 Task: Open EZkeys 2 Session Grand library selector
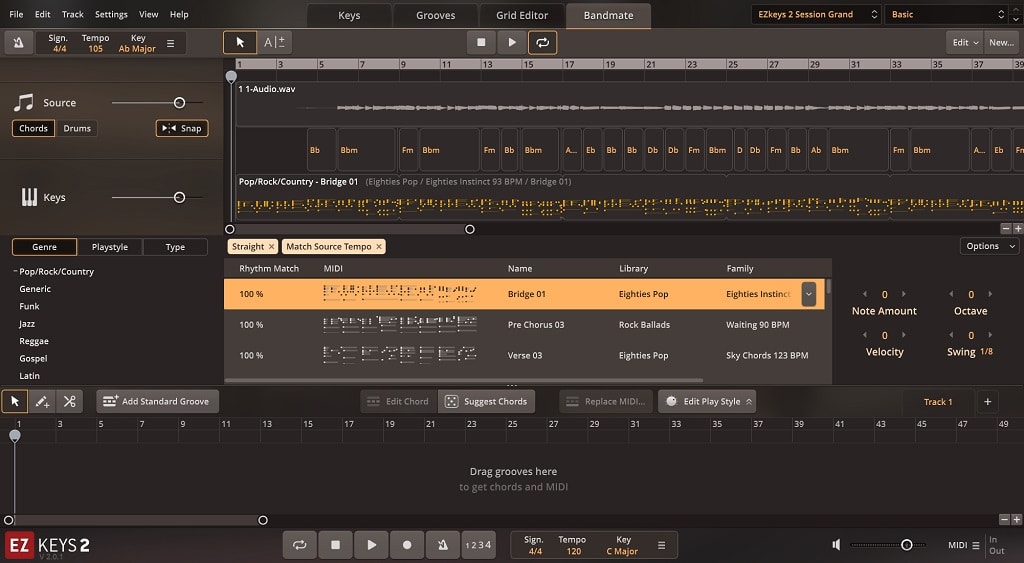tap(816, 14)
